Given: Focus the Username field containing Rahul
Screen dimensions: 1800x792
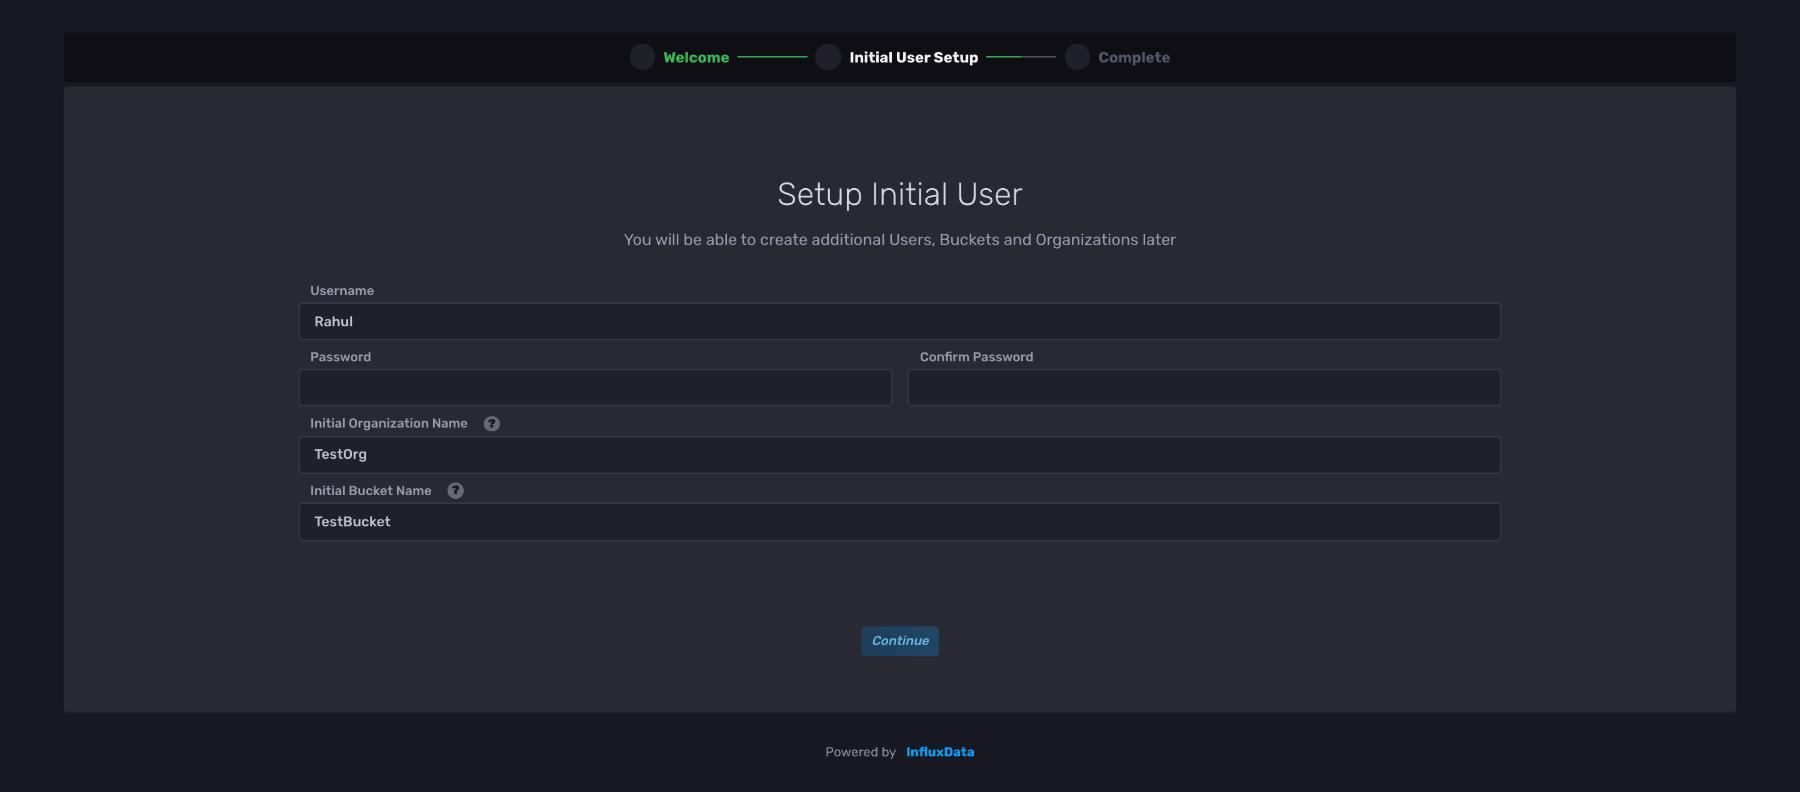Looking at the screenshot, I should [x=899, y=322].
